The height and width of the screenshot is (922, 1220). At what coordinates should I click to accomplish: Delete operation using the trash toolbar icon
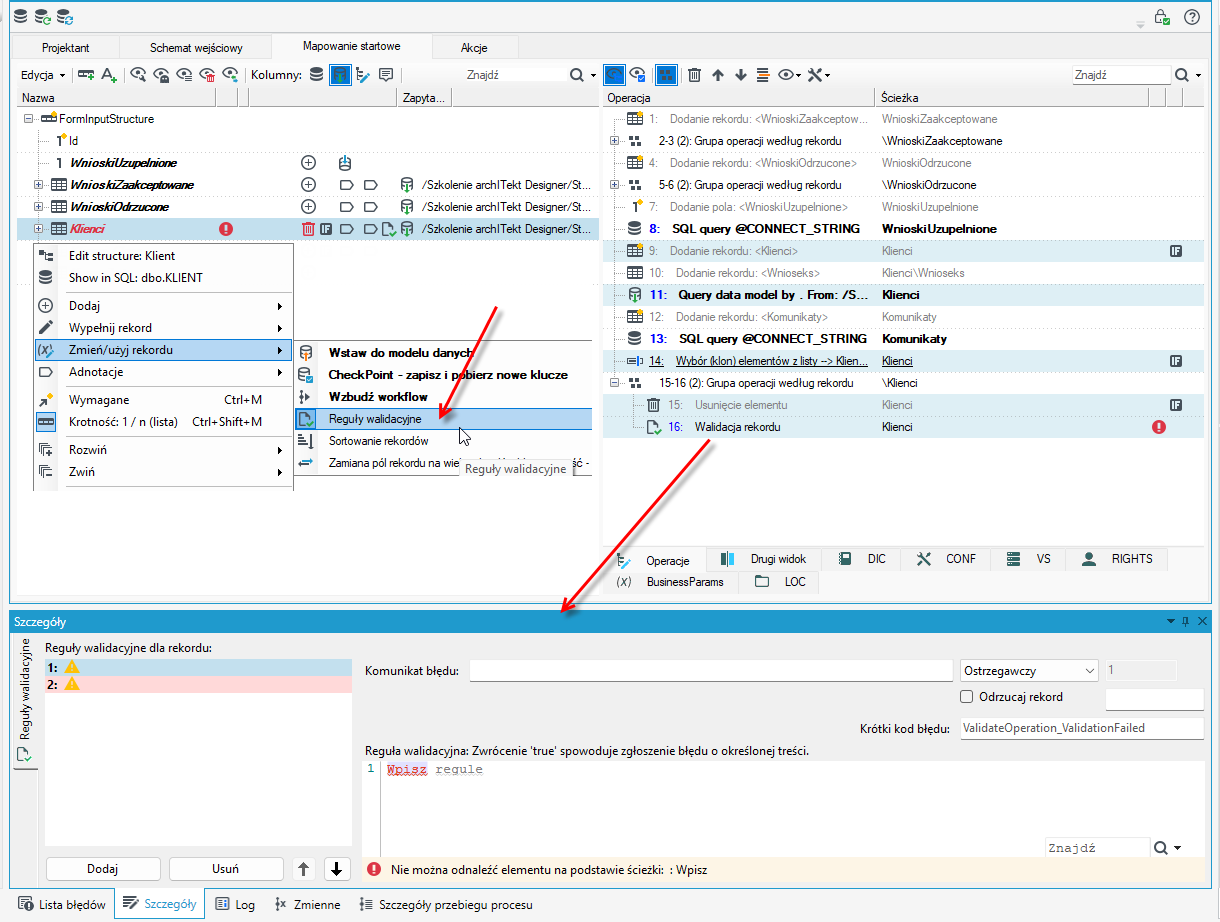[x=694, y=75]
